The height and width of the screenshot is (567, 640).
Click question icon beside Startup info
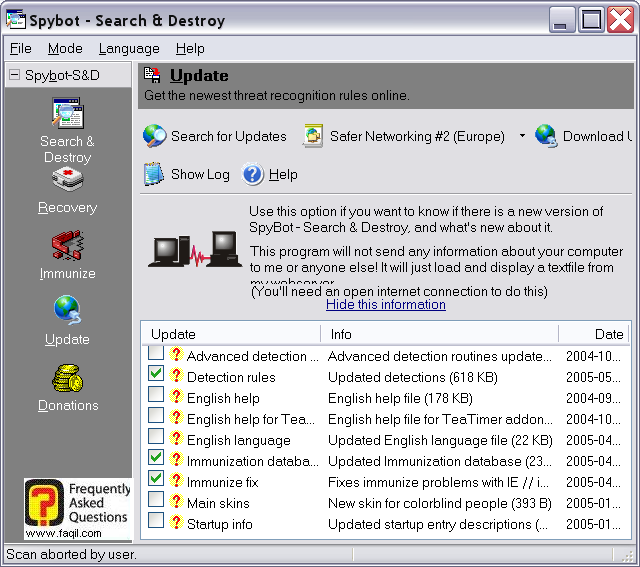(176, 522)
